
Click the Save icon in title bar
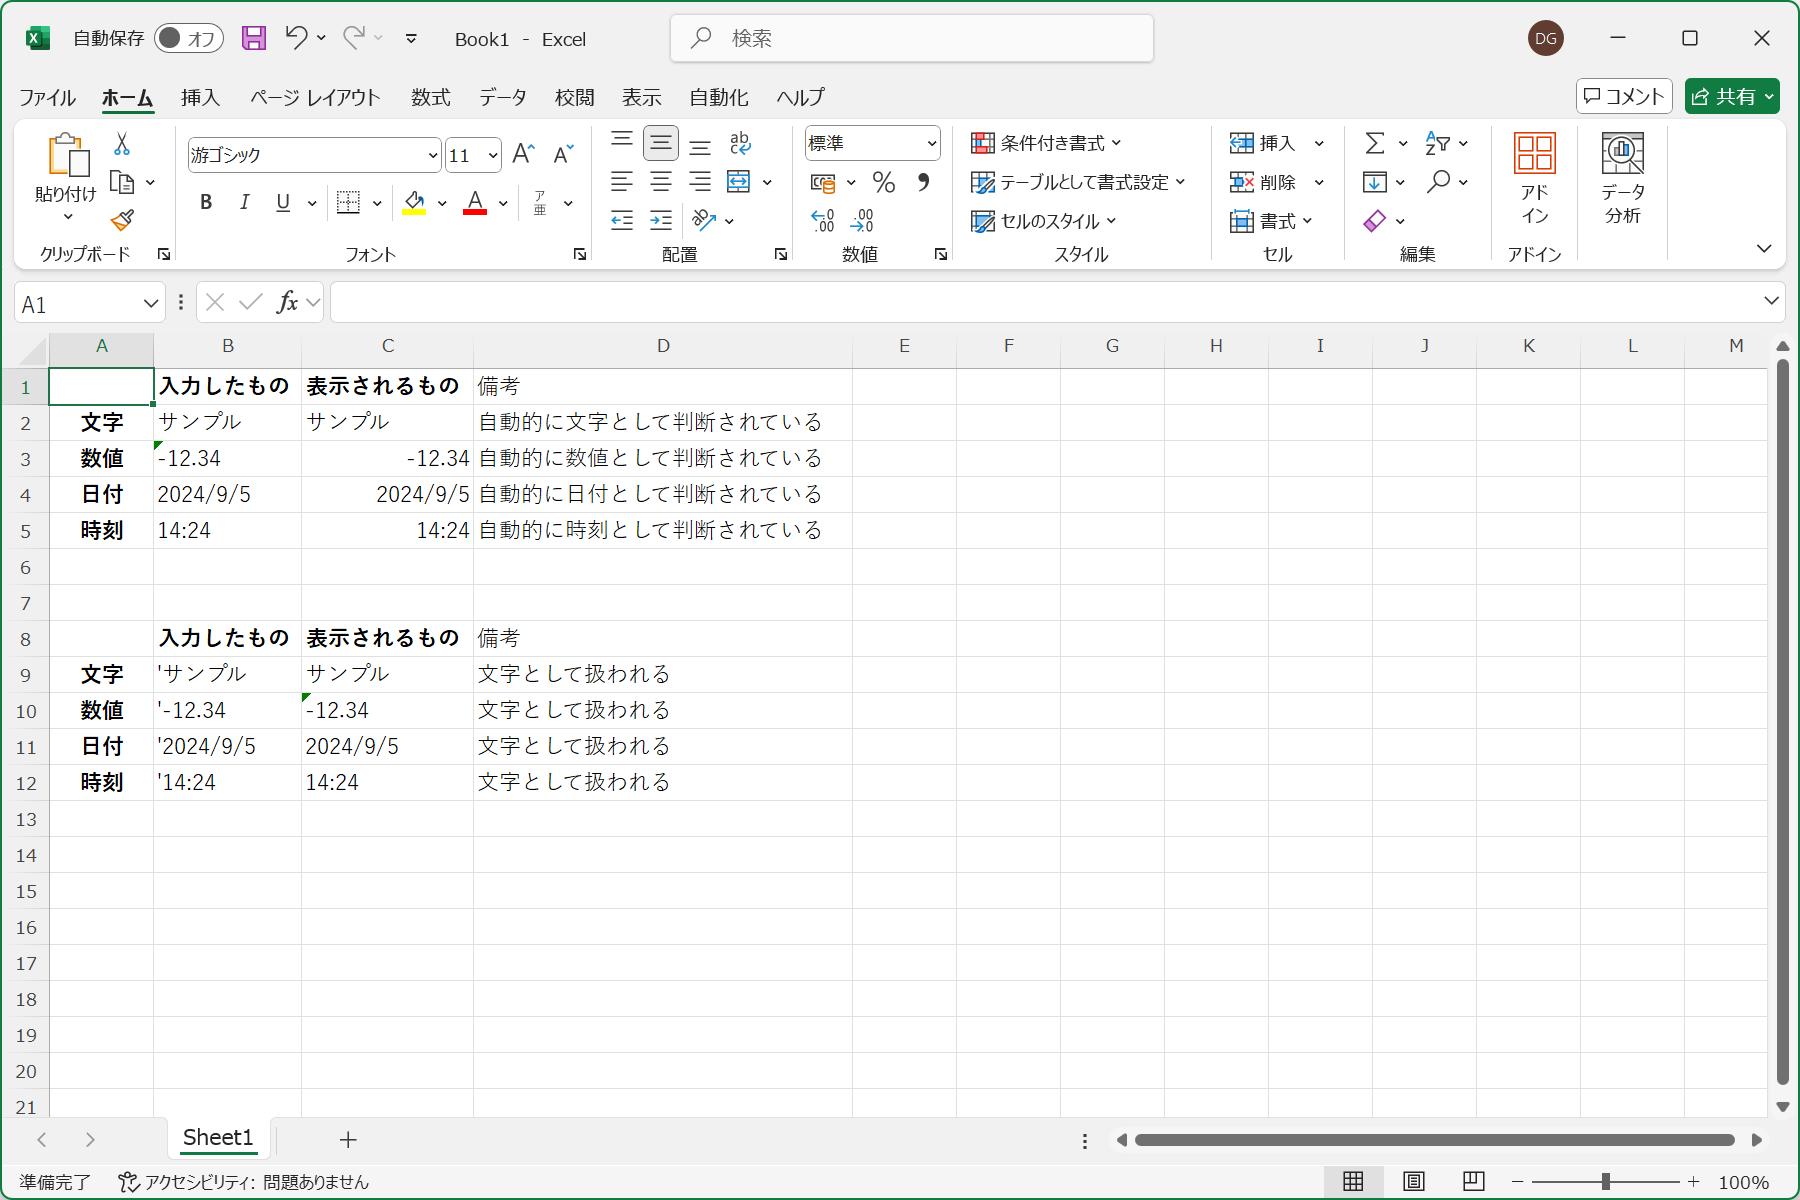point(254,38)
